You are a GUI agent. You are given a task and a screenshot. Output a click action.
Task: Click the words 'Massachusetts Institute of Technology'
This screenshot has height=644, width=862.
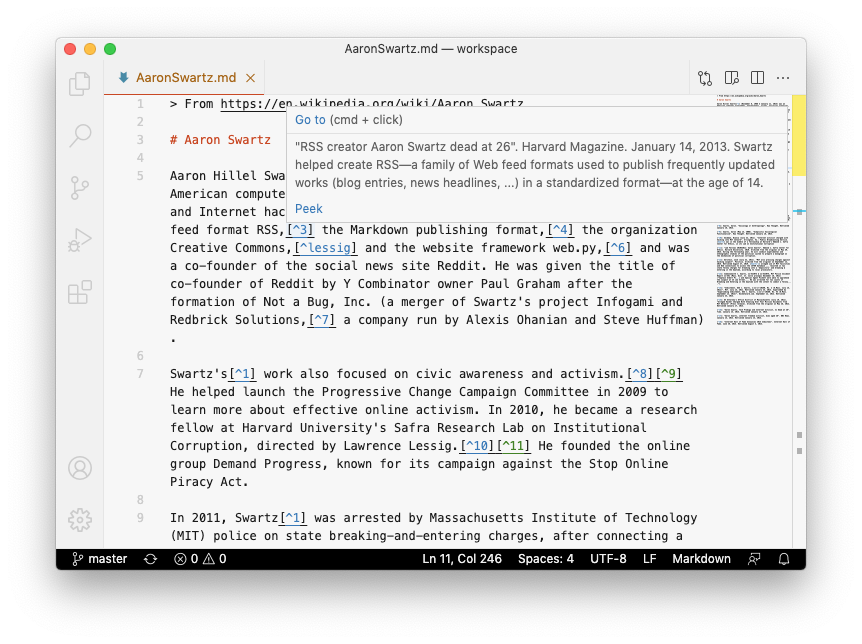(563, 518)
